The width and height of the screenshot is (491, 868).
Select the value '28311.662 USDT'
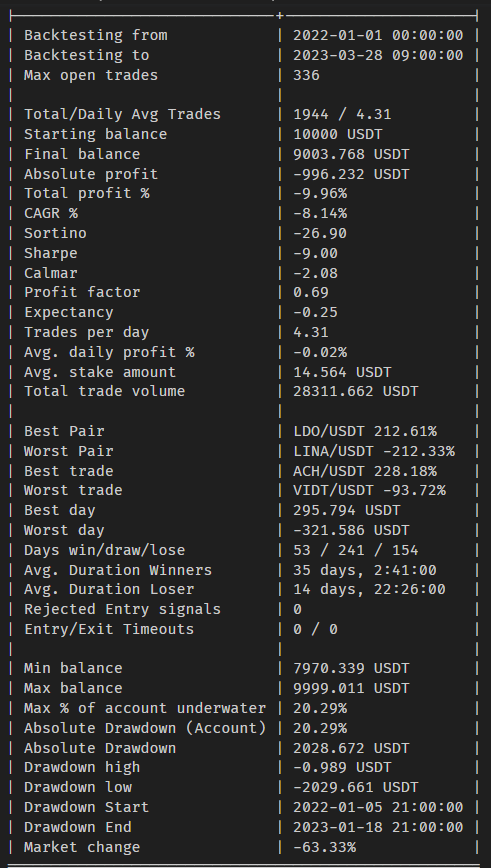click(355, 391)
